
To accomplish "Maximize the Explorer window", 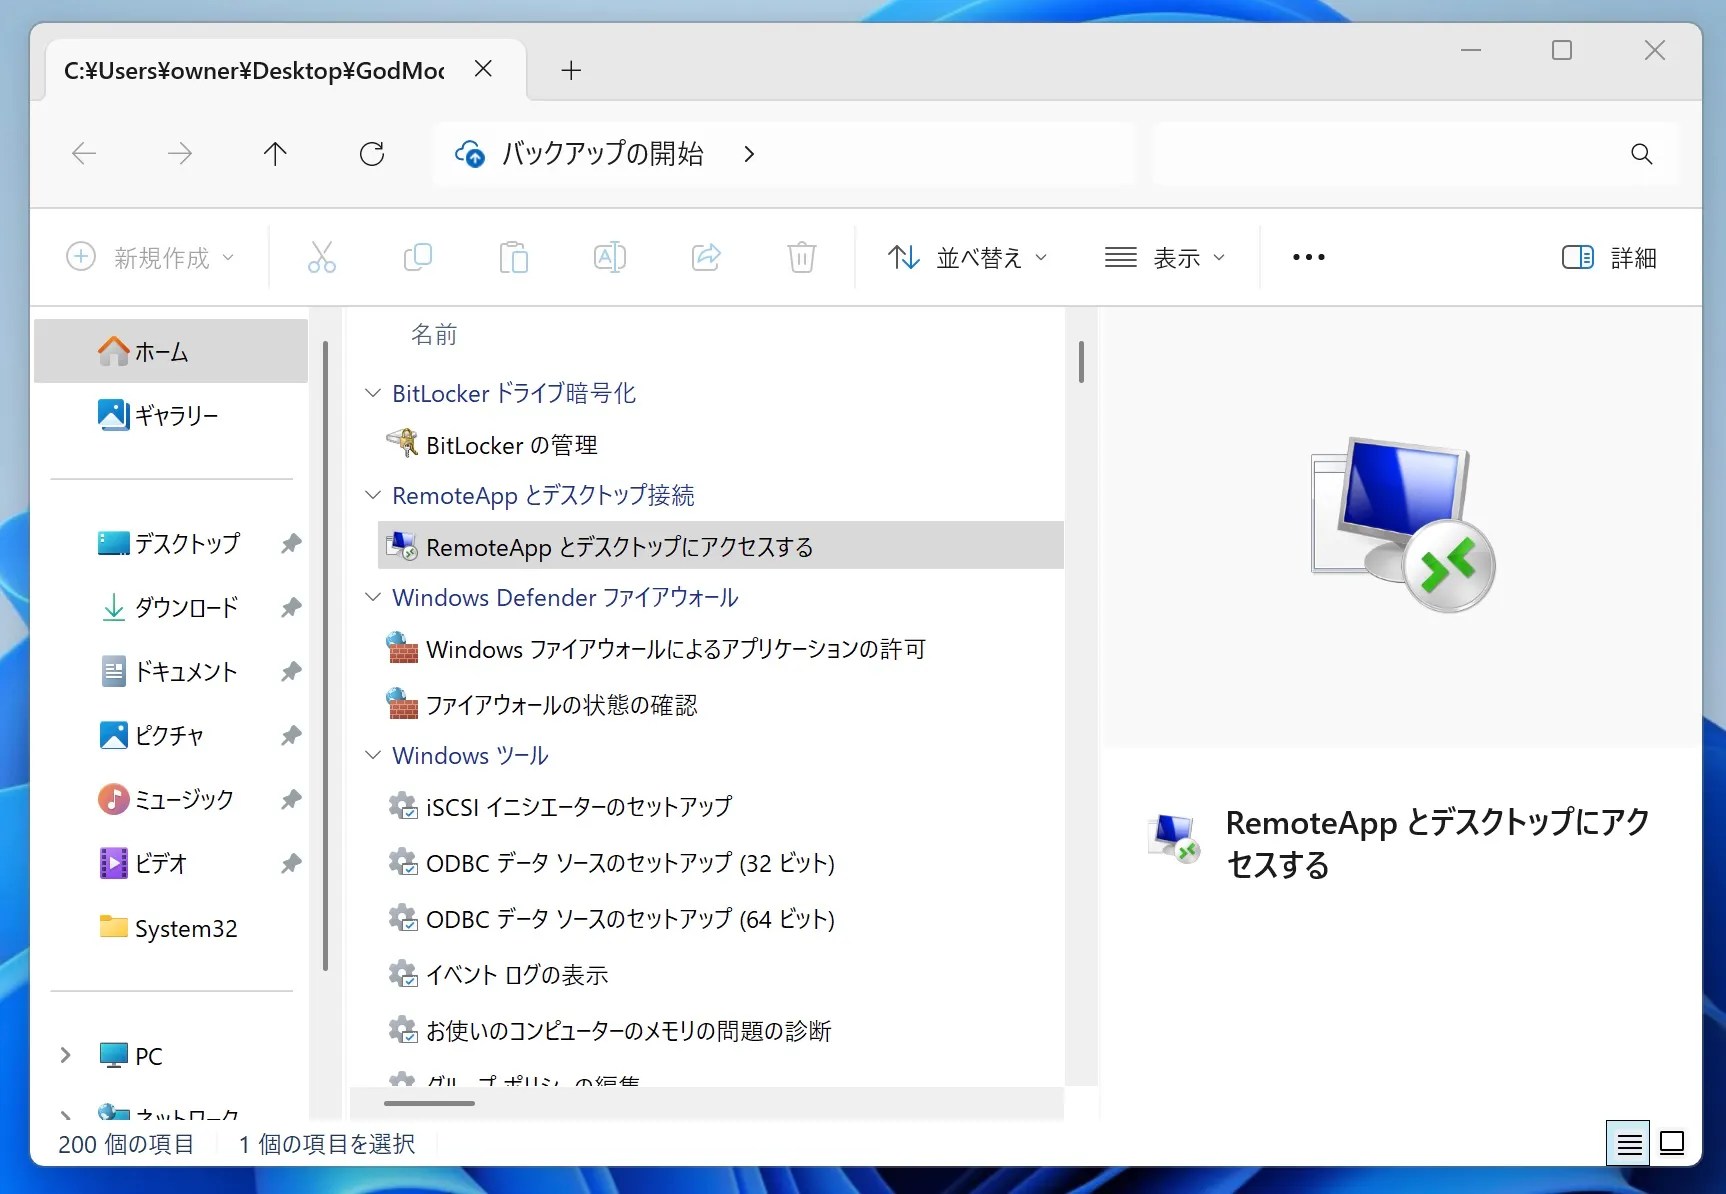I will tap(1562, 50).
